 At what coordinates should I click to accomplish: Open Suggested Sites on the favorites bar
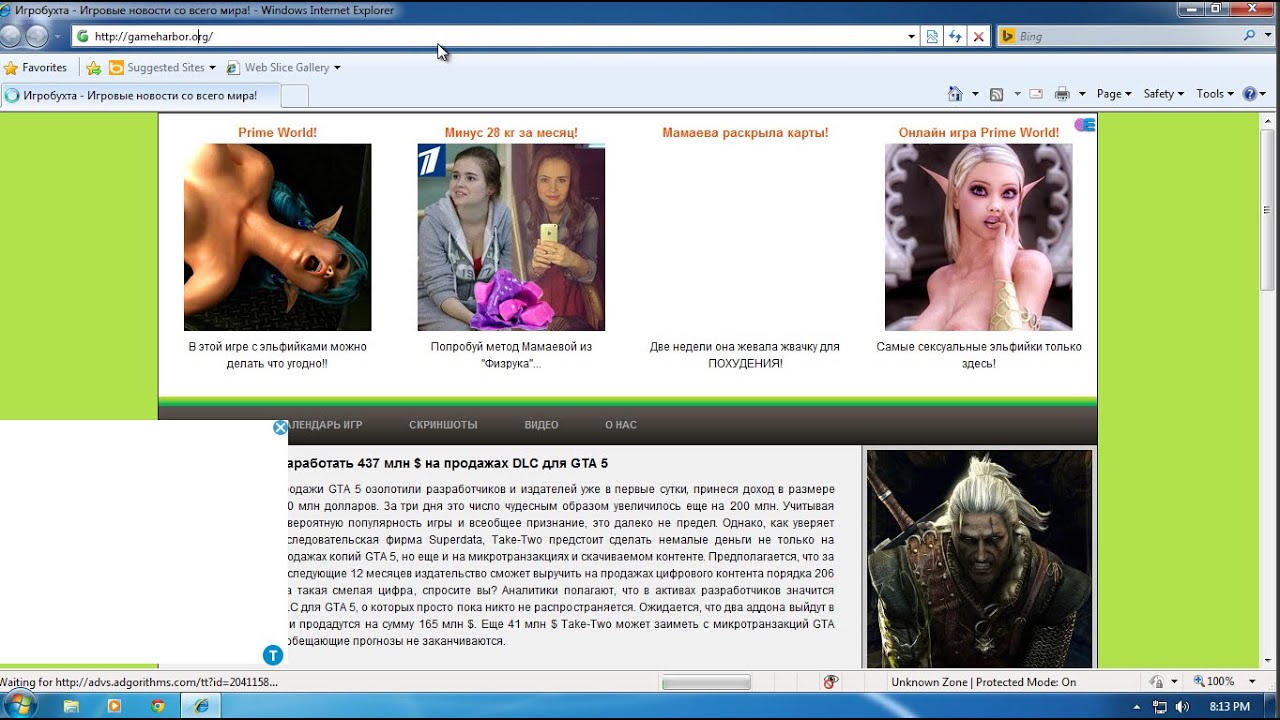(162, 68)
